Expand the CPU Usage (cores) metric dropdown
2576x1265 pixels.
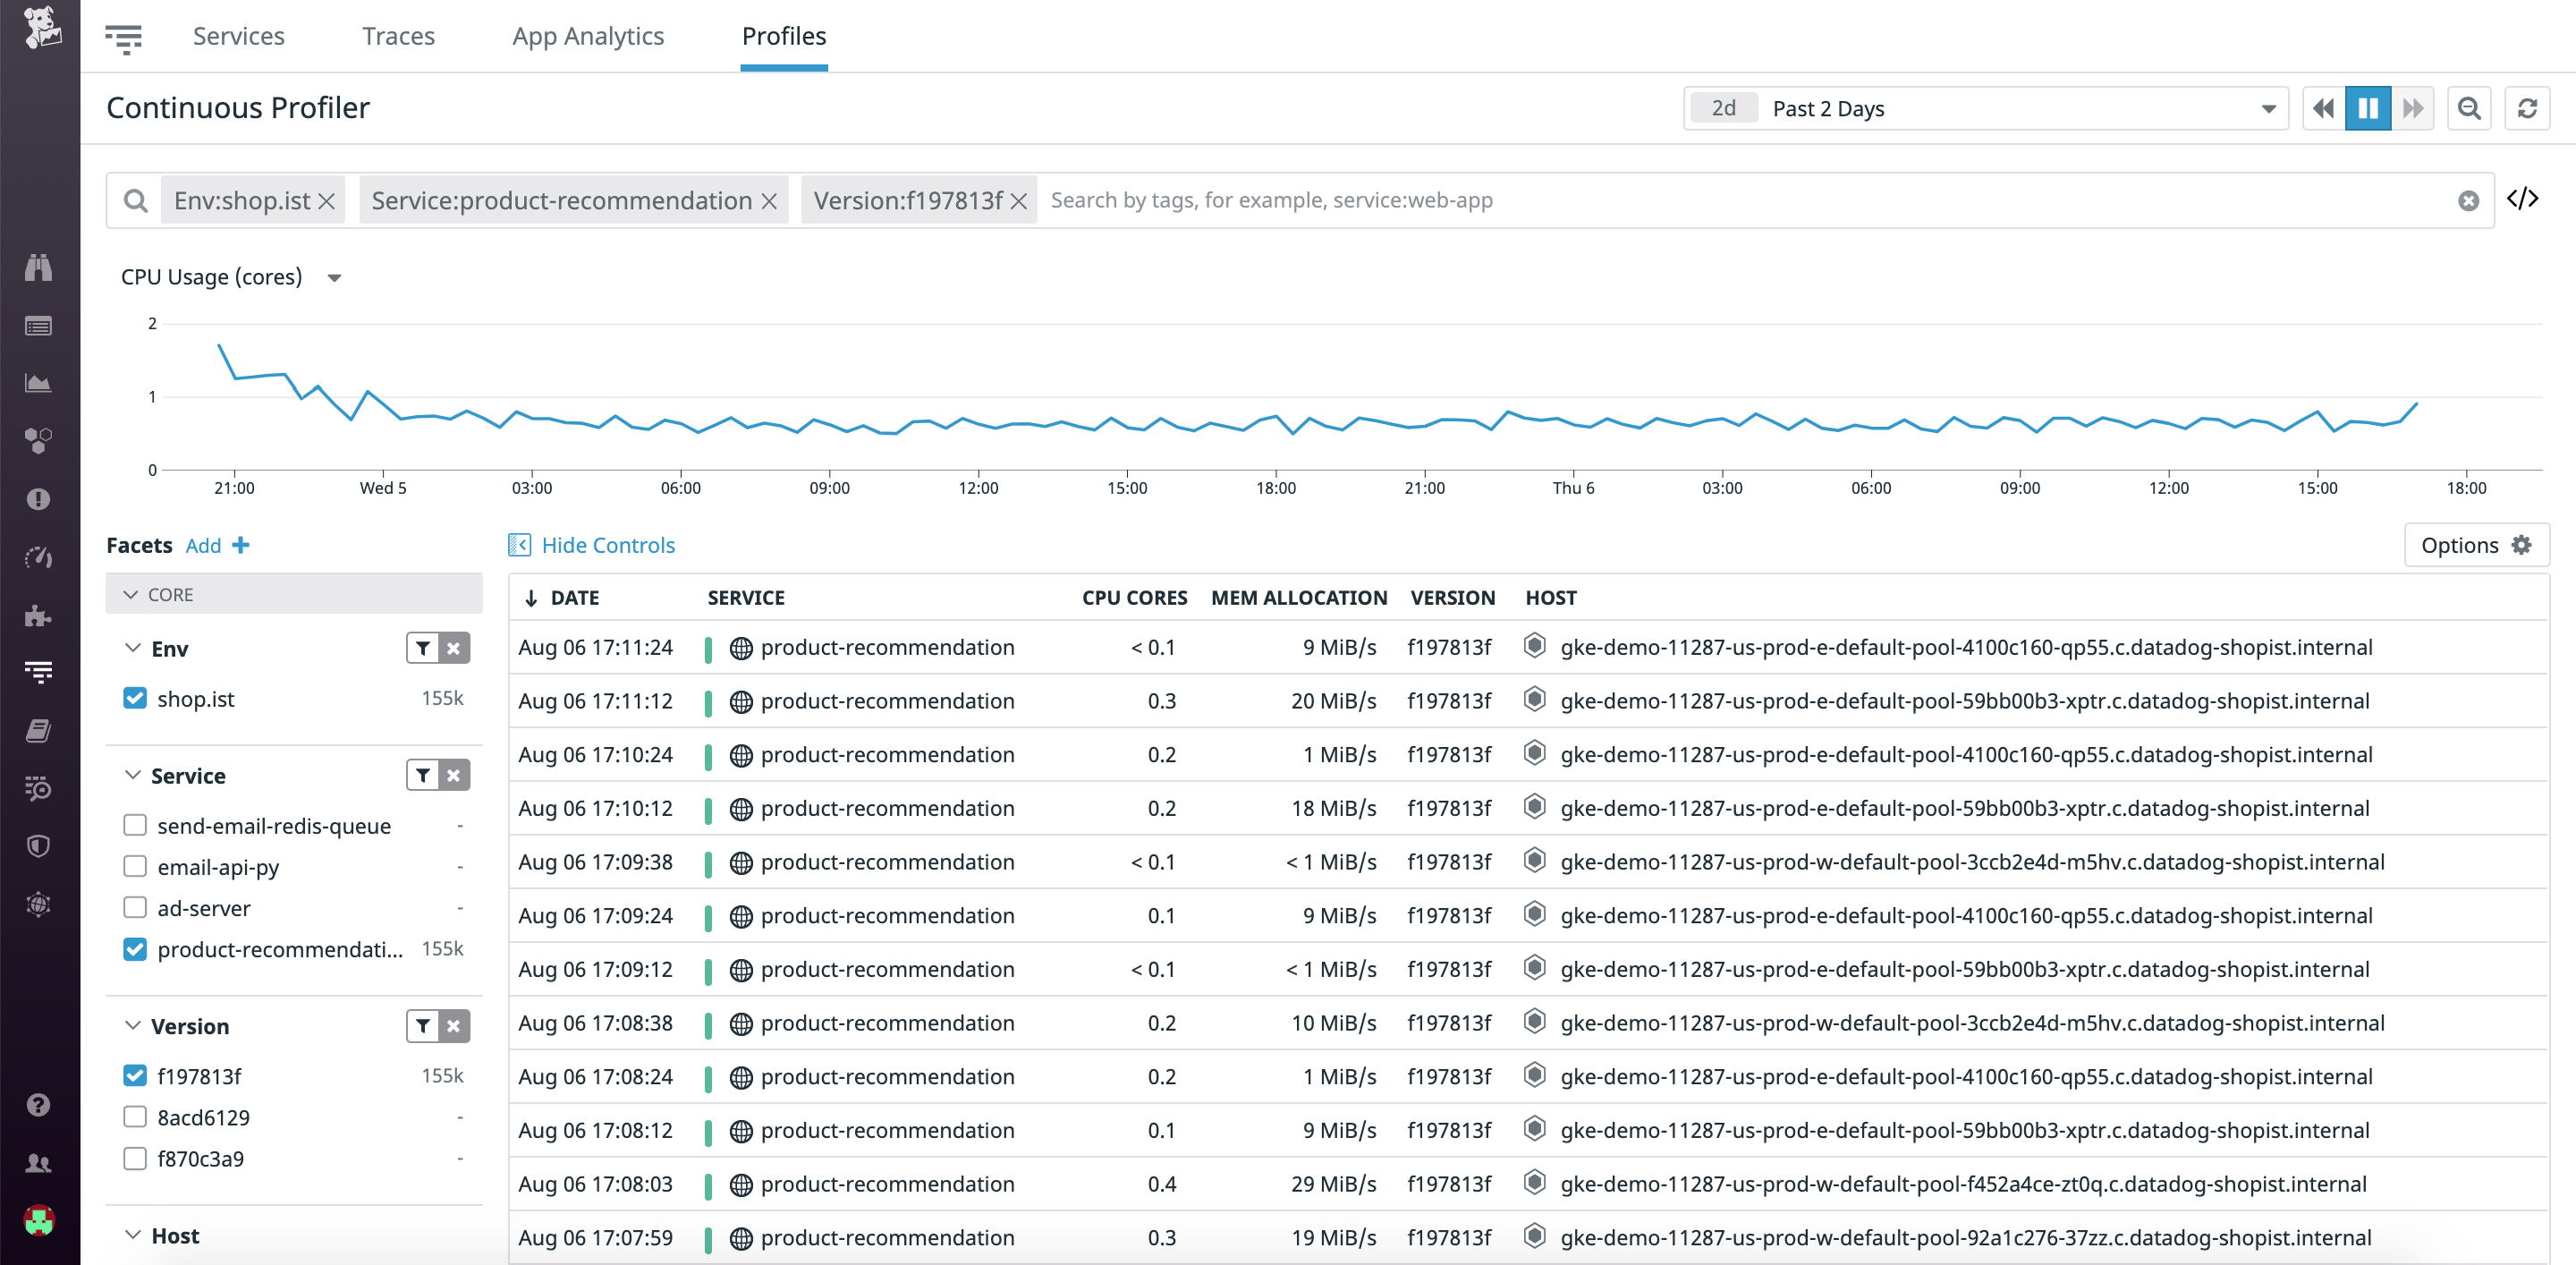tap(334, 278)
